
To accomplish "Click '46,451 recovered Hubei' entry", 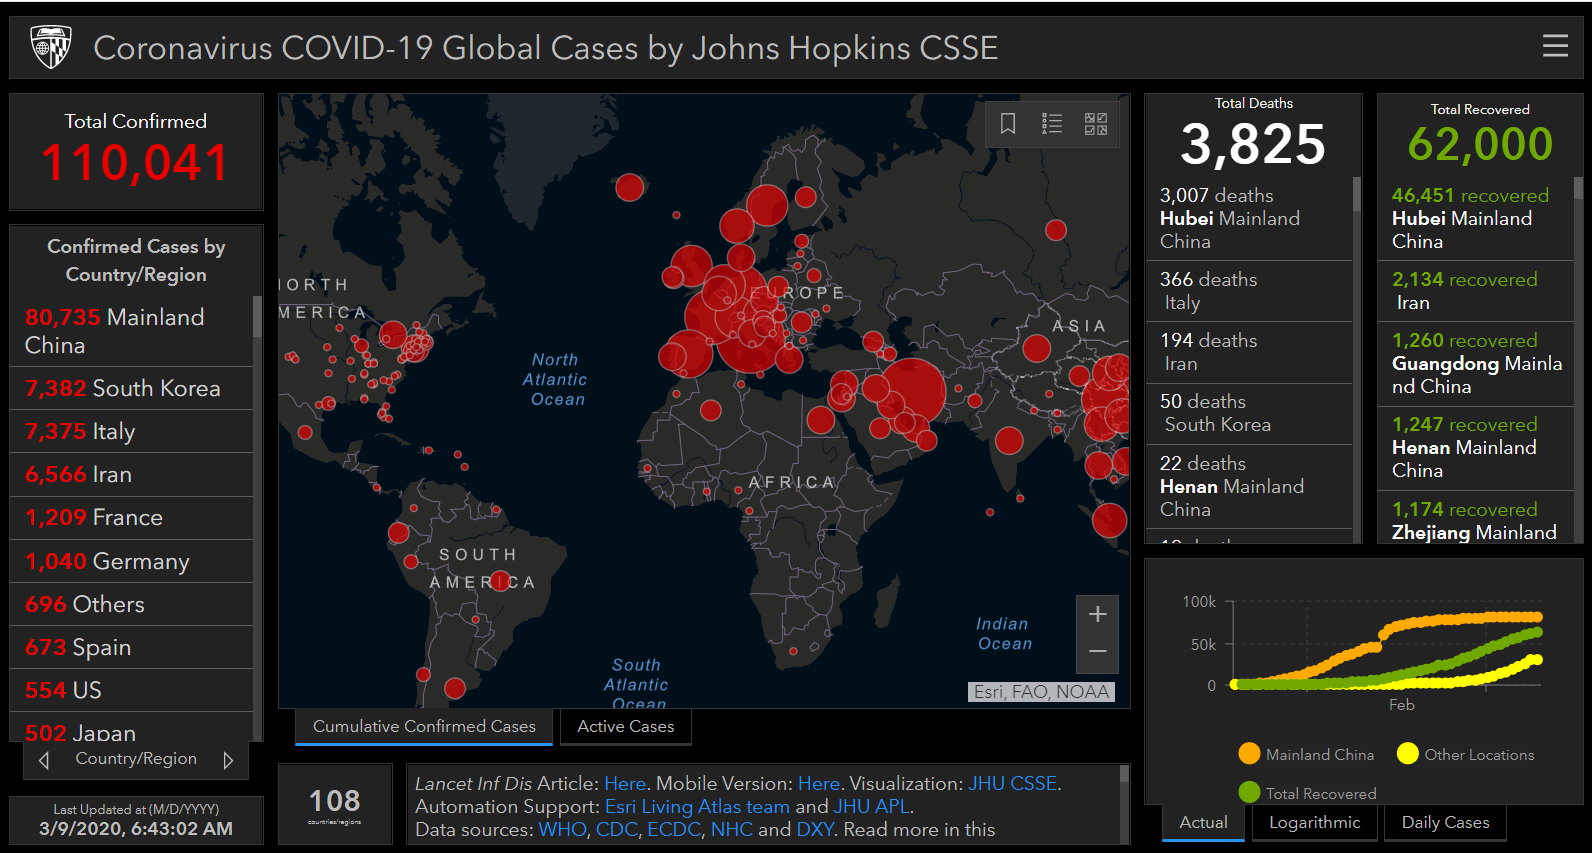I will [1476, 218].
